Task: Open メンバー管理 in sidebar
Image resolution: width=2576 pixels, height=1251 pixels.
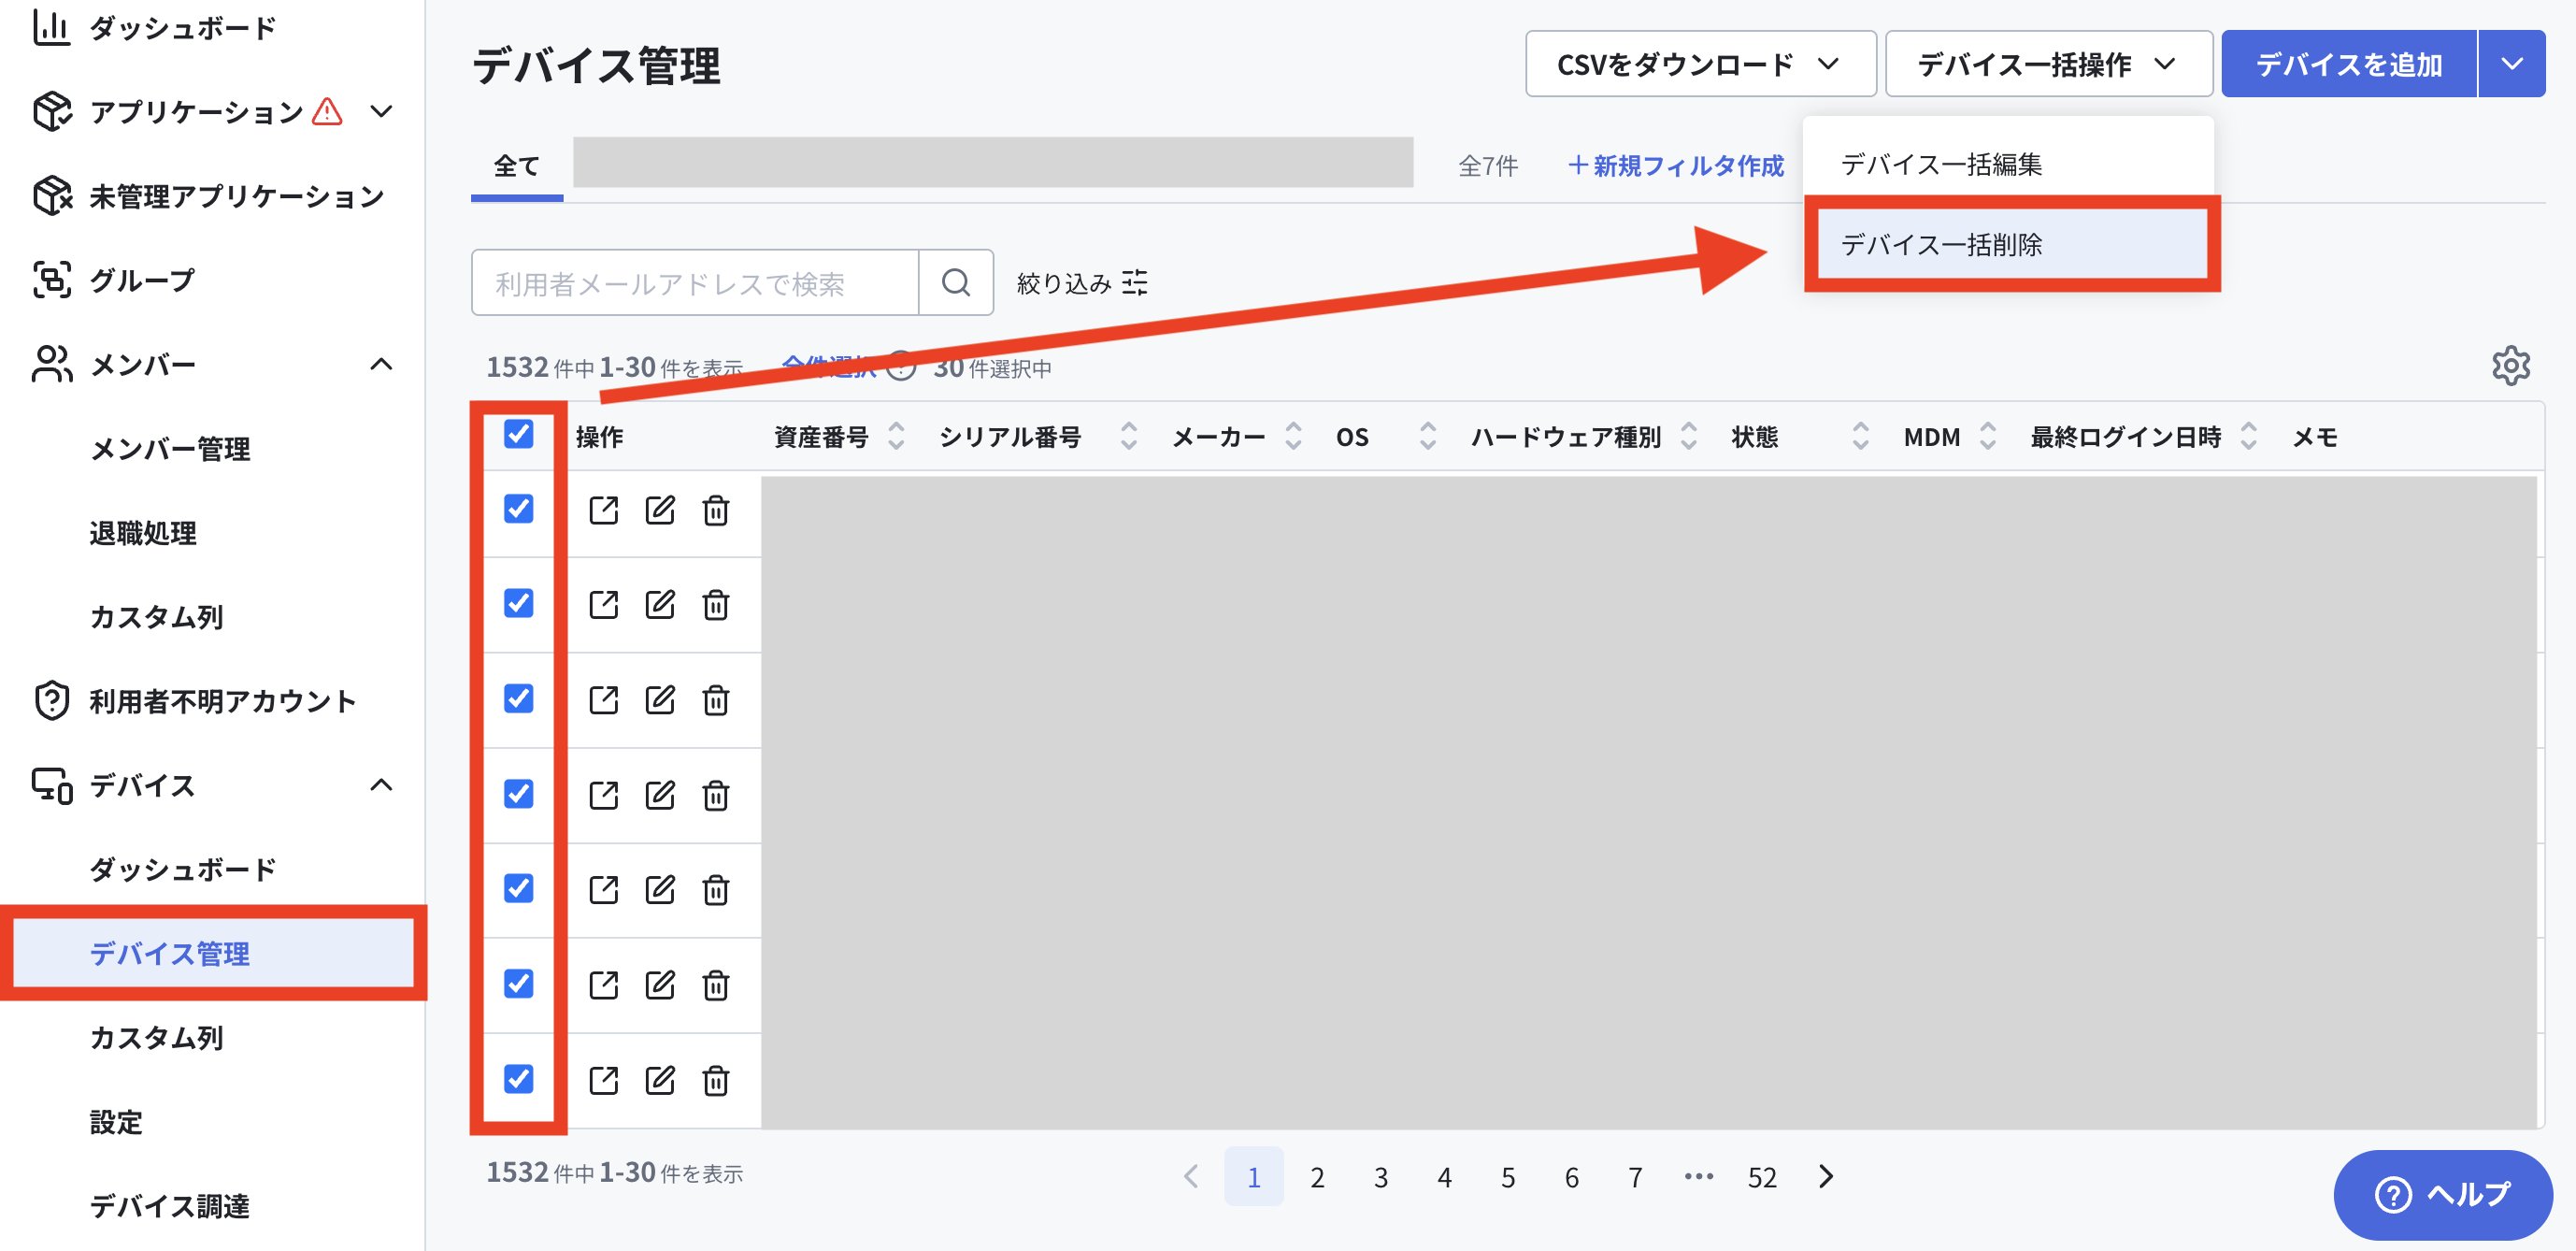Action: (169, 449)
